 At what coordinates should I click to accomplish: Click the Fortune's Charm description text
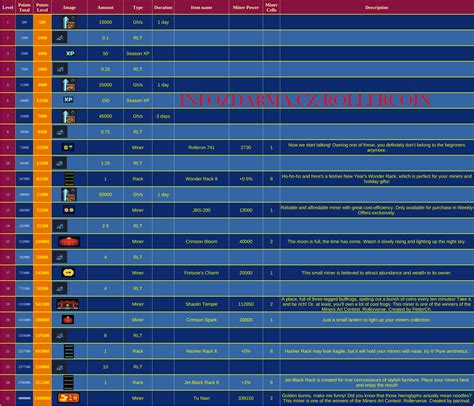[376, 273]
